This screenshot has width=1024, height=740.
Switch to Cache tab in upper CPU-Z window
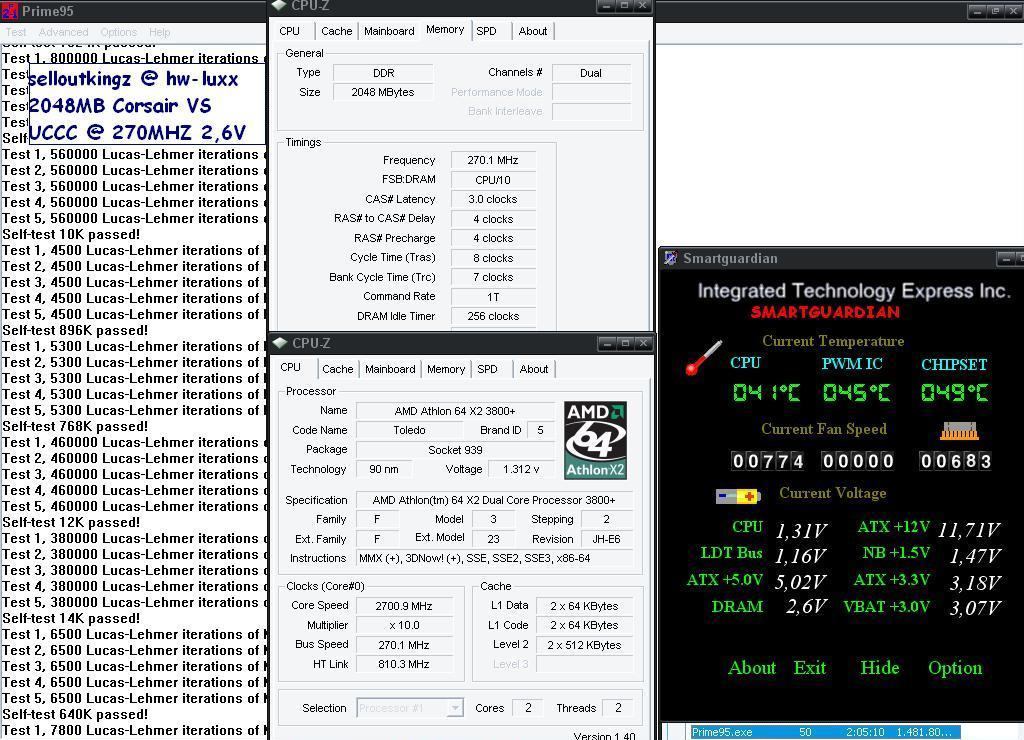336,31
